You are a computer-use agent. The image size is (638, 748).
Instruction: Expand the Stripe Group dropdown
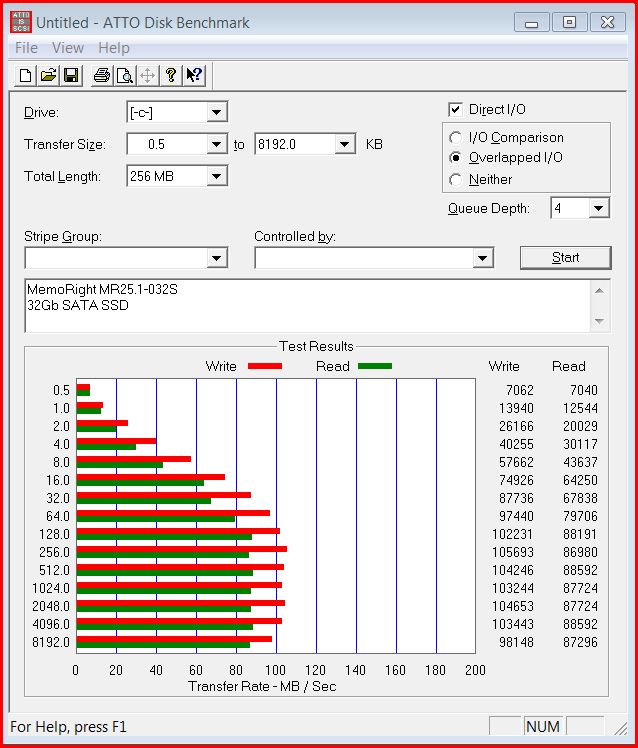point(216,258)
